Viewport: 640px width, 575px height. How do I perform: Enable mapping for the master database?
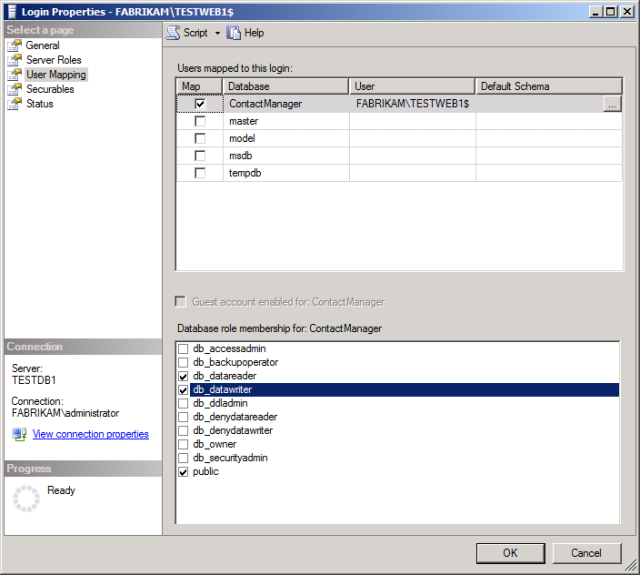(x=200, y=121)
